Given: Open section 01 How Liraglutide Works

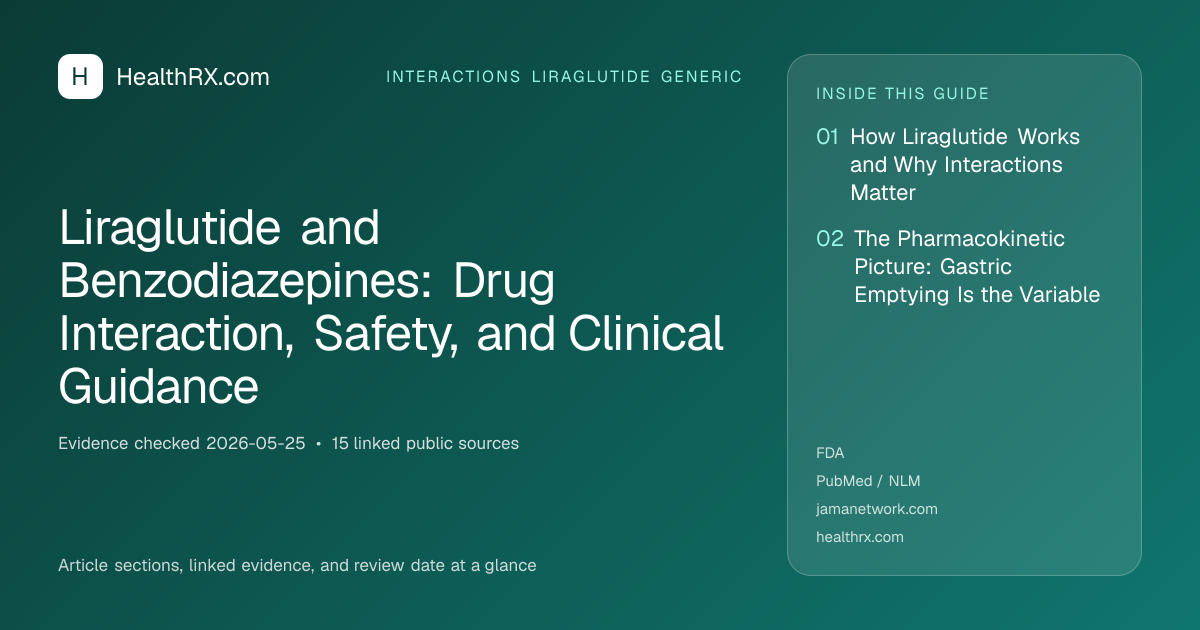Looking at the screenshot, I should [x=948, y=164].
